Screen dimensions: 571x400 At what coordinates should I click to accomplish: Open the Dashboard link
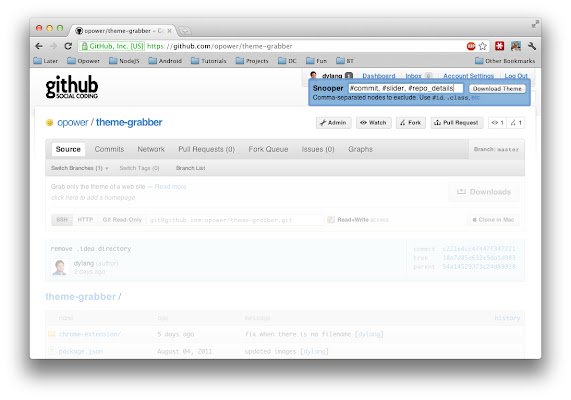coord(379,76)
